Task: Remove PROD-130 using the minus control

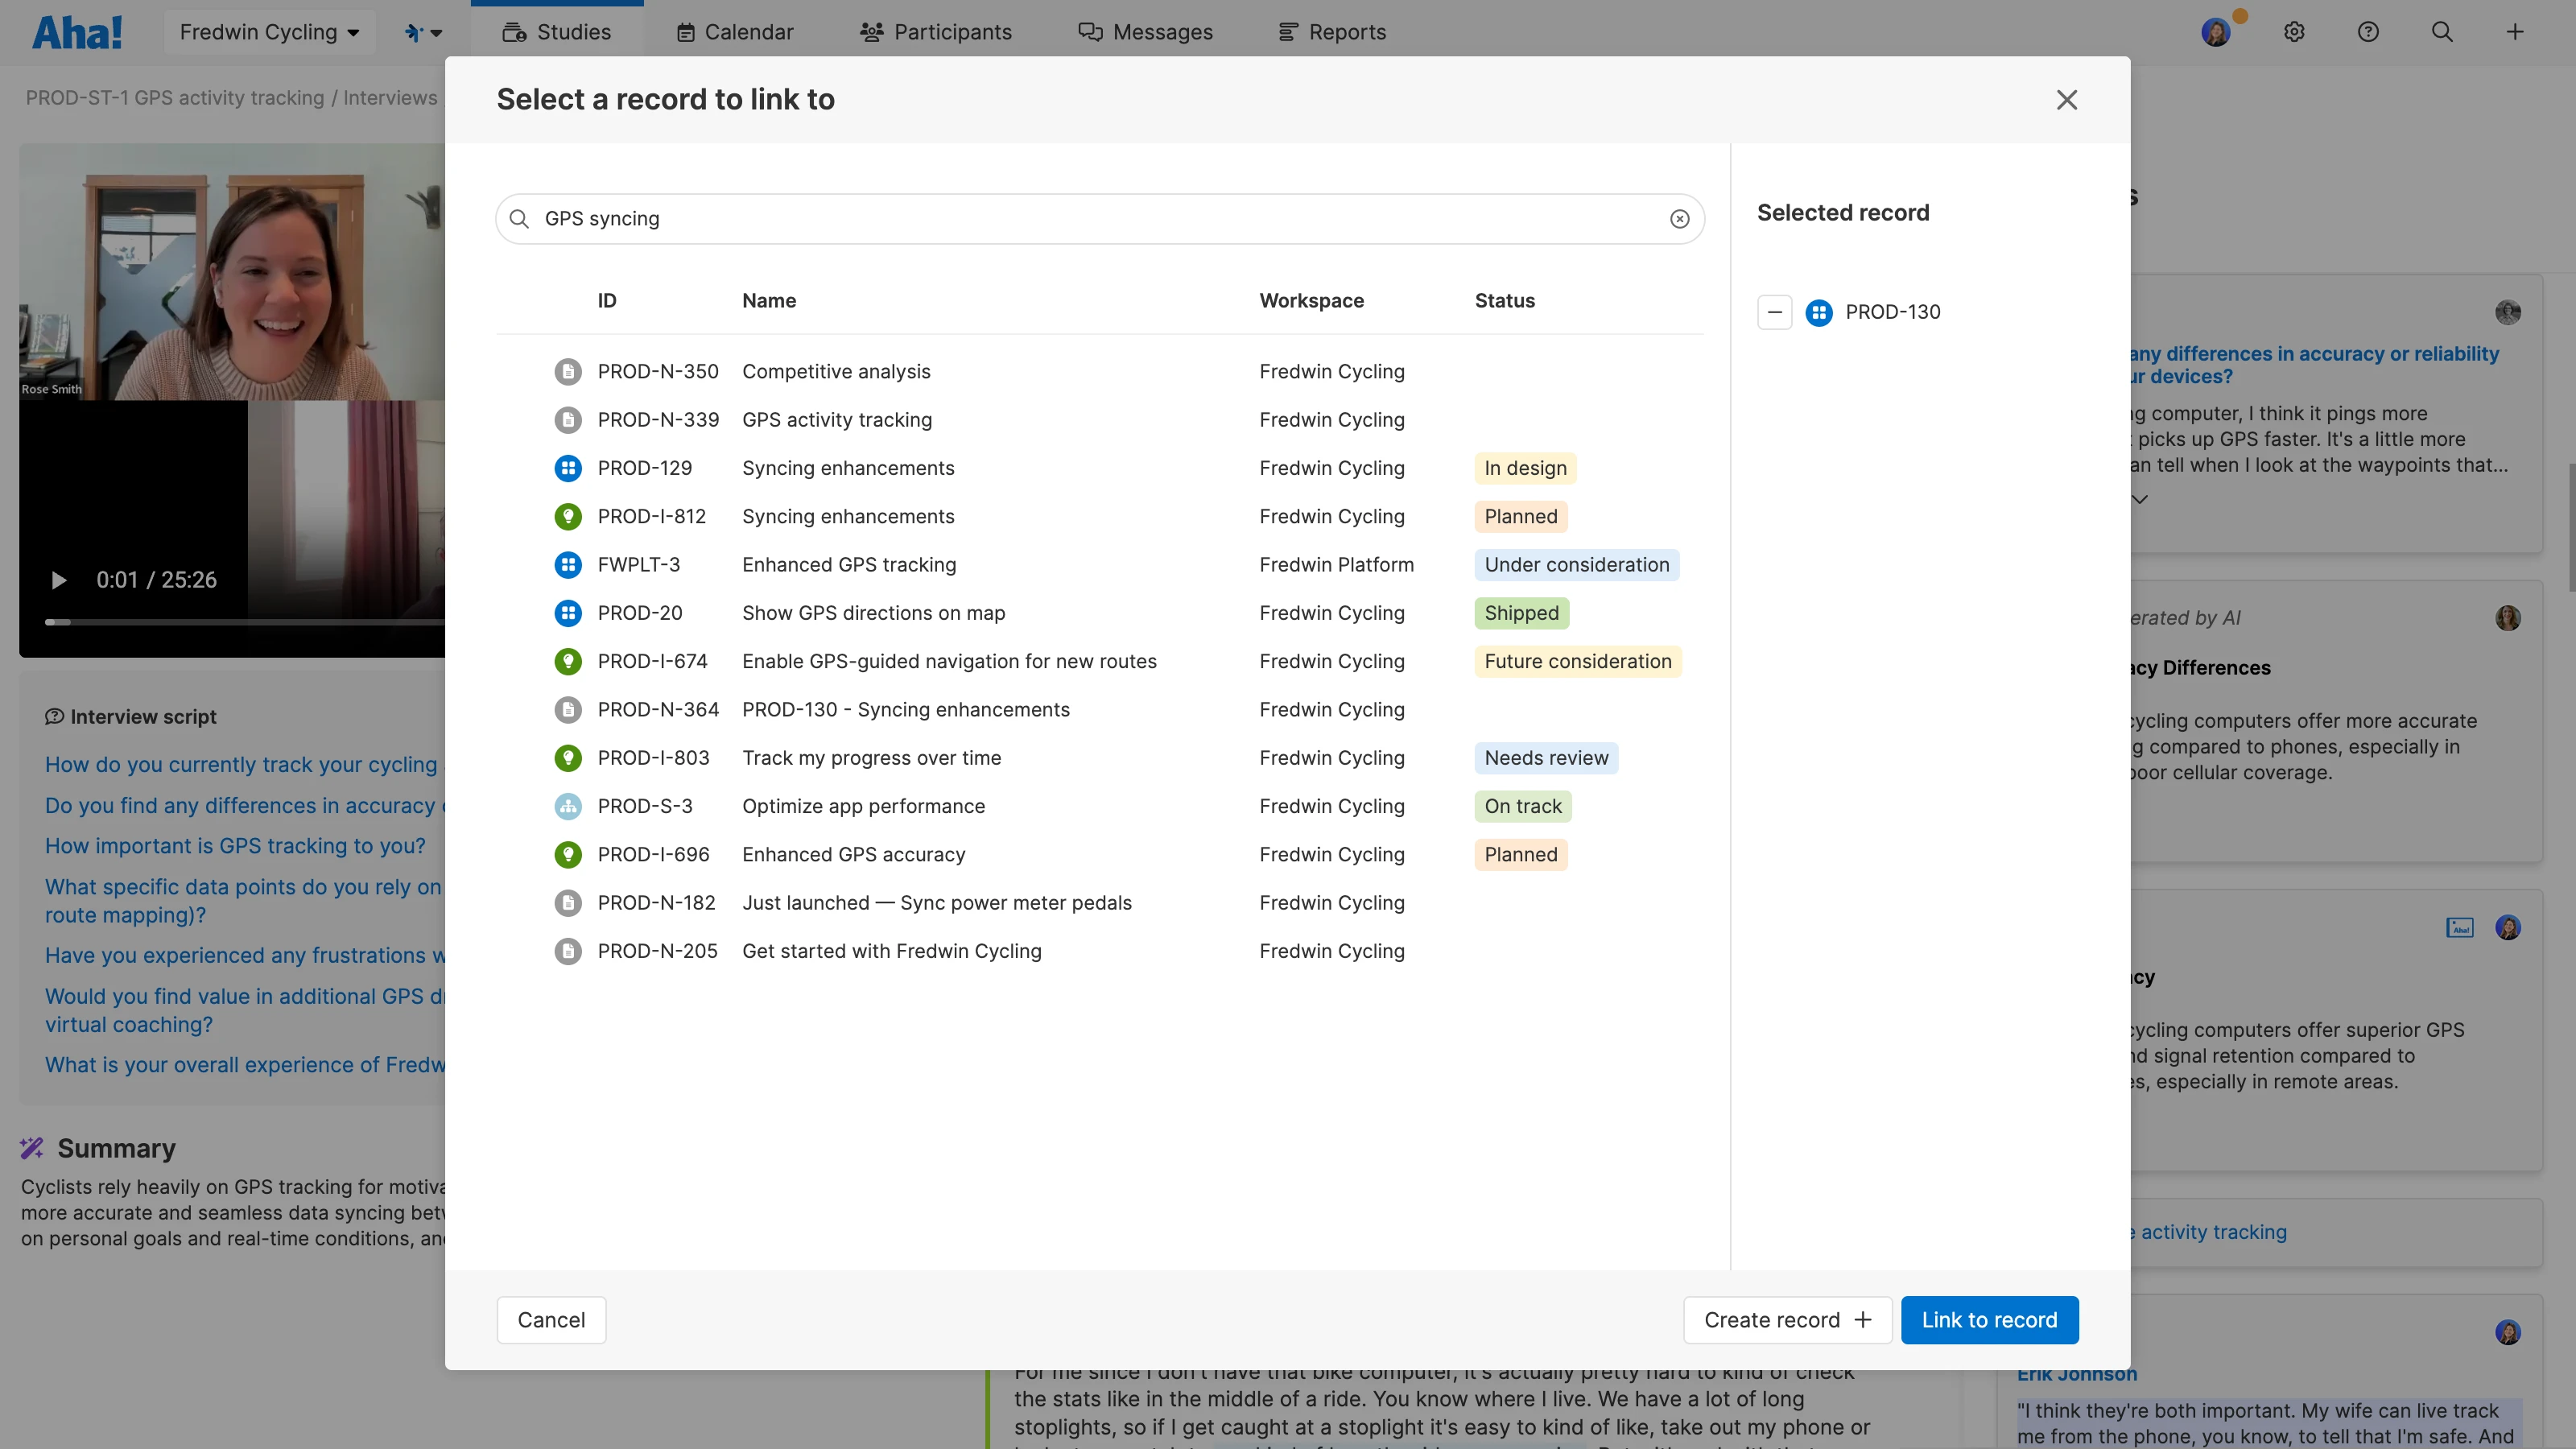Action: tap(1775, 312)
